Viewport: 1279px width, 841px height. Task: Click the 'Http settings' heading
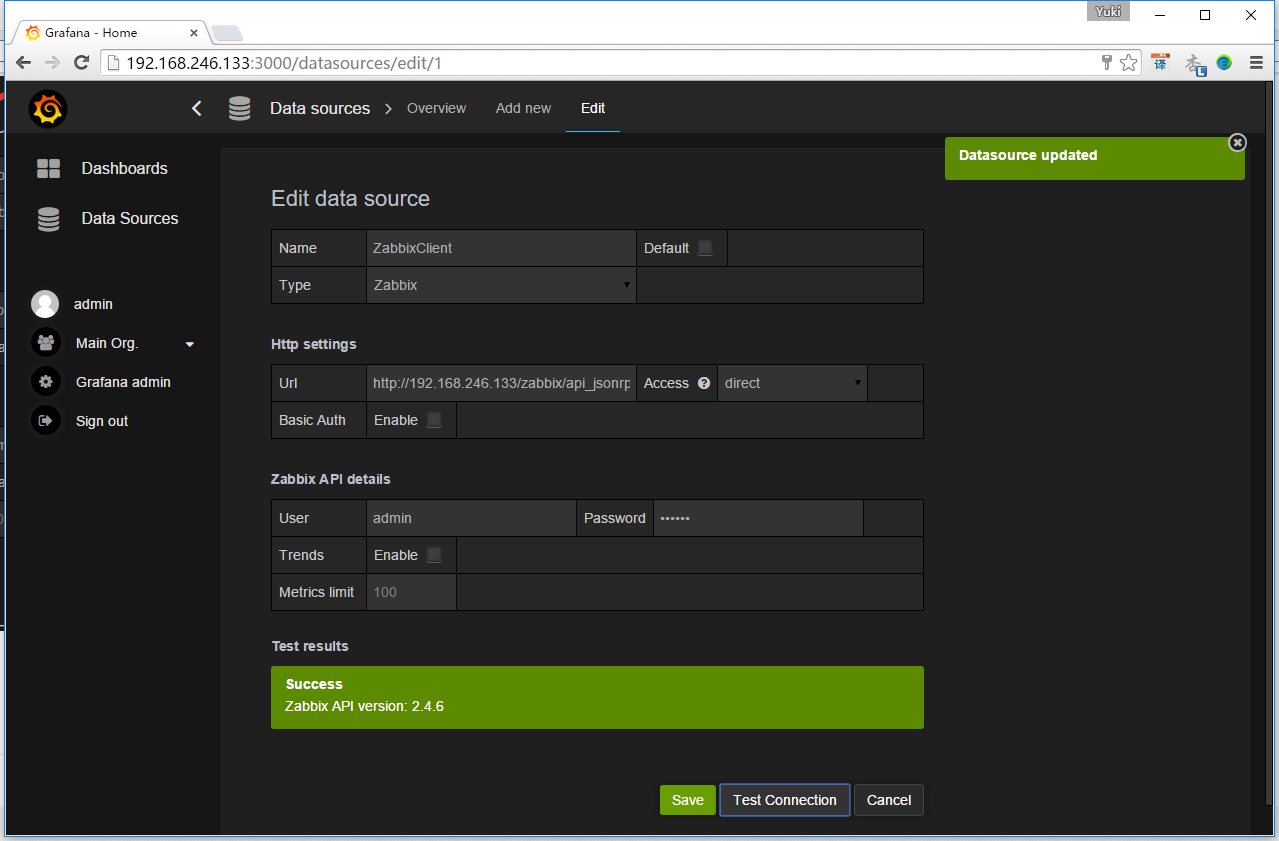tap(314, 344)
